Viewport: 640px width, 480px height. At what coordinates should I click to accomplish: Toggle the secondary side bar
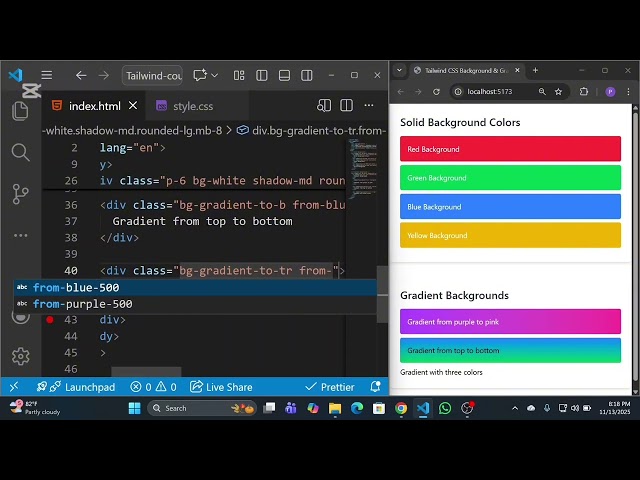(307, 76)
